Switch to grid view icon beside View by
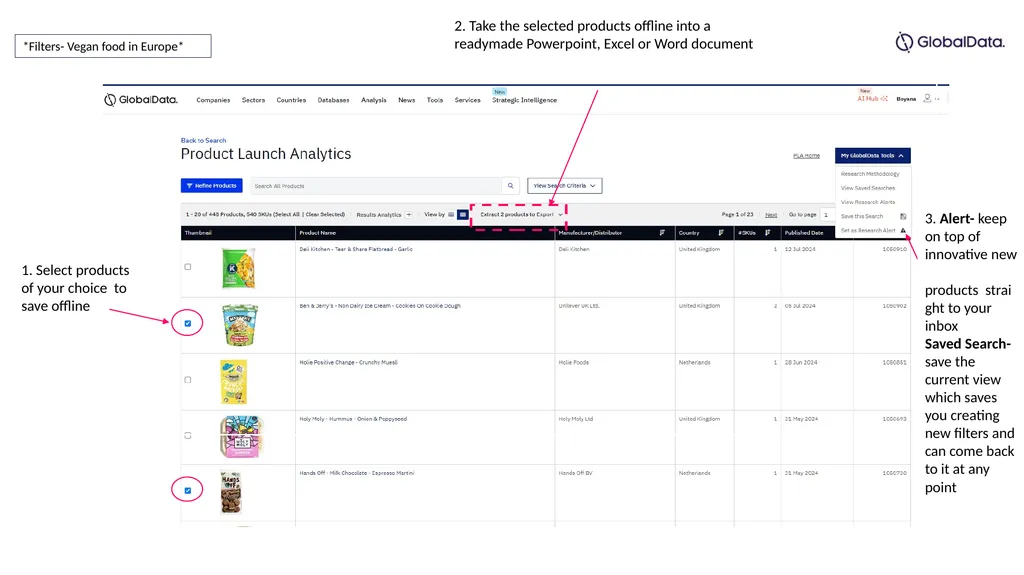The width and height of the screenshot is (1024, 575). pyautogui.click(x=462, y=214)
